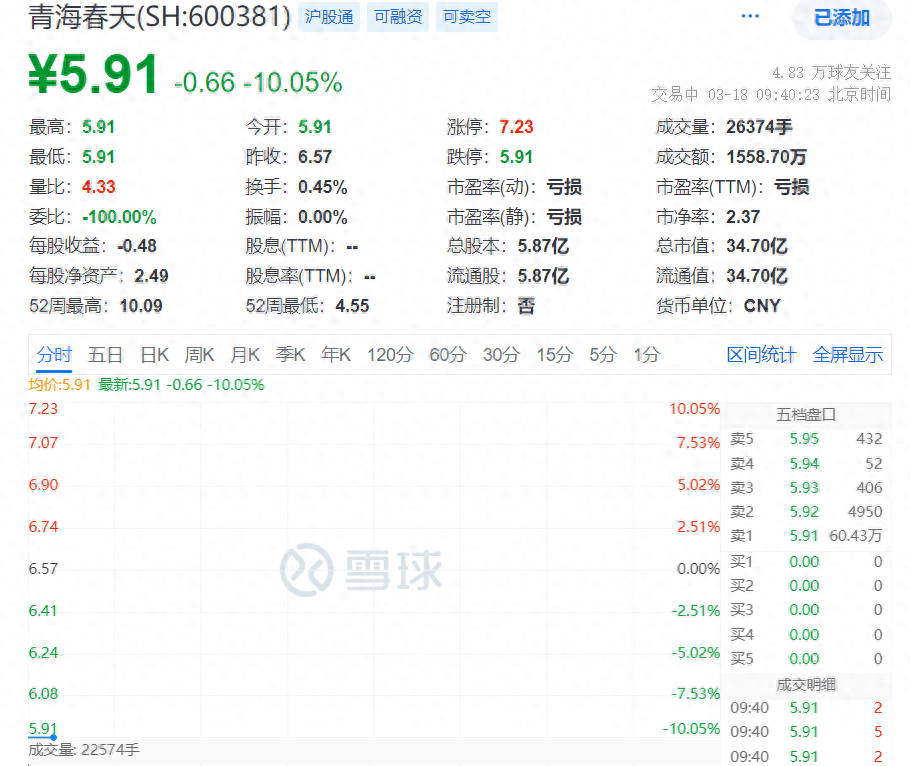Click the 买5 bid row
This screenshot has height=766, width=910.
(x=806, y=659)
